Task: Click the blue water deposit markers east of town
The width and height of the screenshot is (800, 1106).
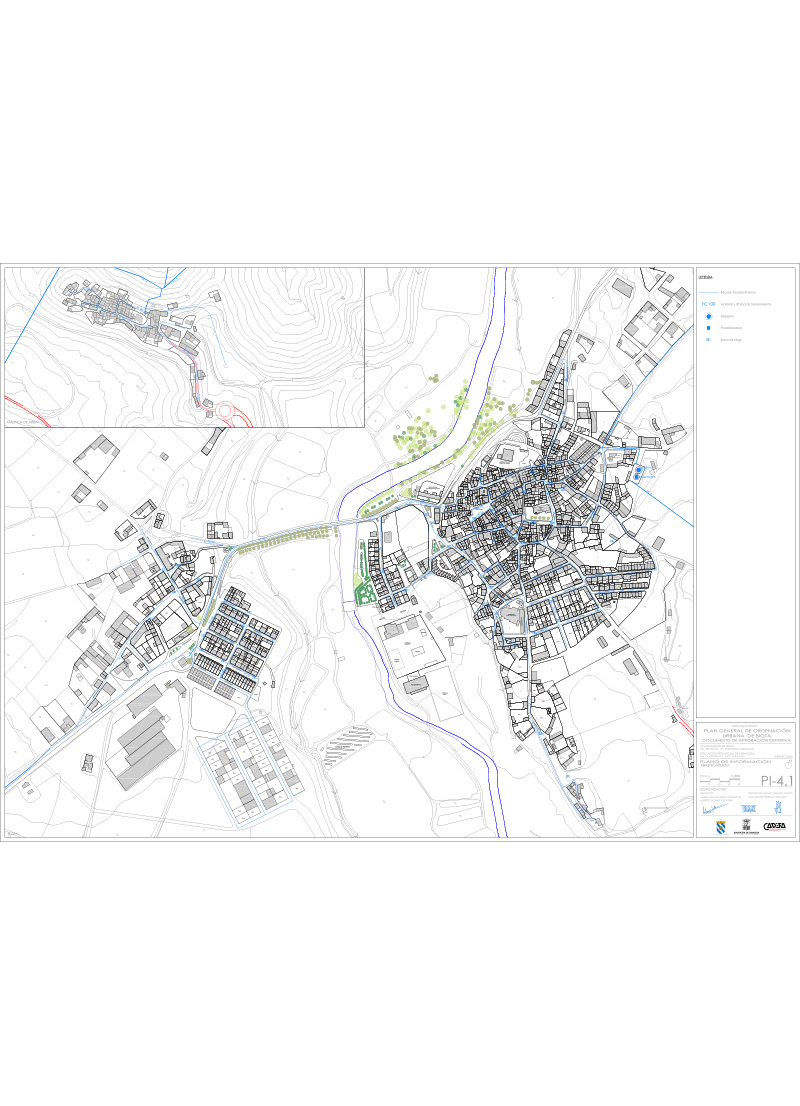Action: coord(637,472)
